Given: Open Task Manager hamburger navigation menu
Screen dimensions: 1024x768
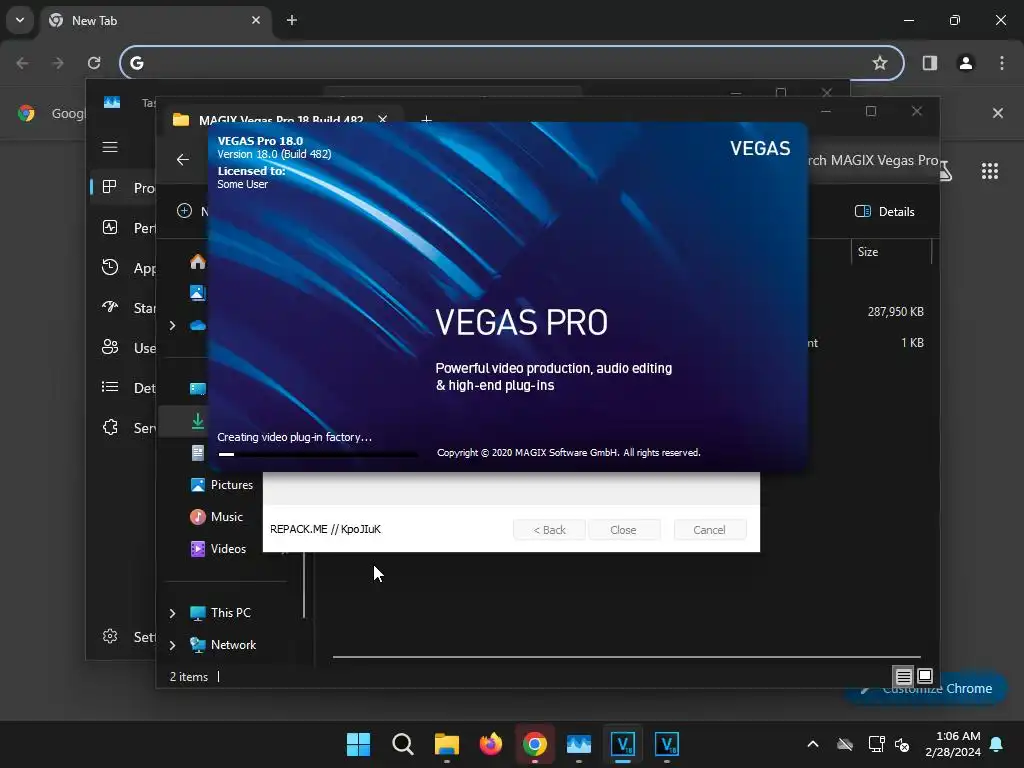Looking at the screenshot, I should [110, 147].
